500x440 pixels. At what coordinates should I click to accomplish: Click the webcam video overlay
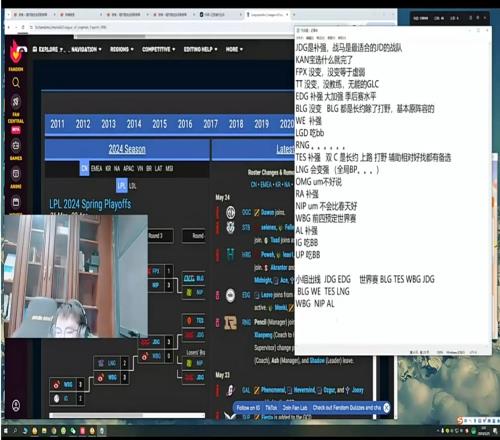pos(75,276)
